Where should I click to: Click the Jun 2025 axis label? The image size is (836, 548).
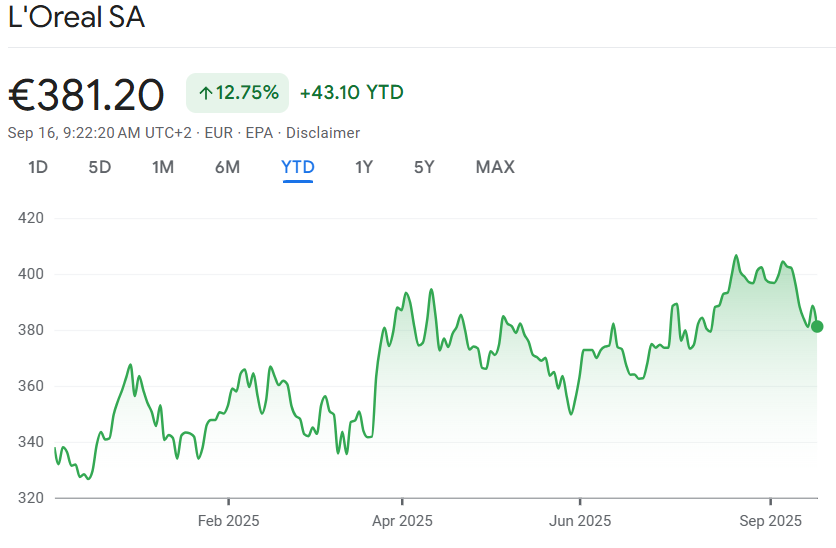click(x=580, y=521)
